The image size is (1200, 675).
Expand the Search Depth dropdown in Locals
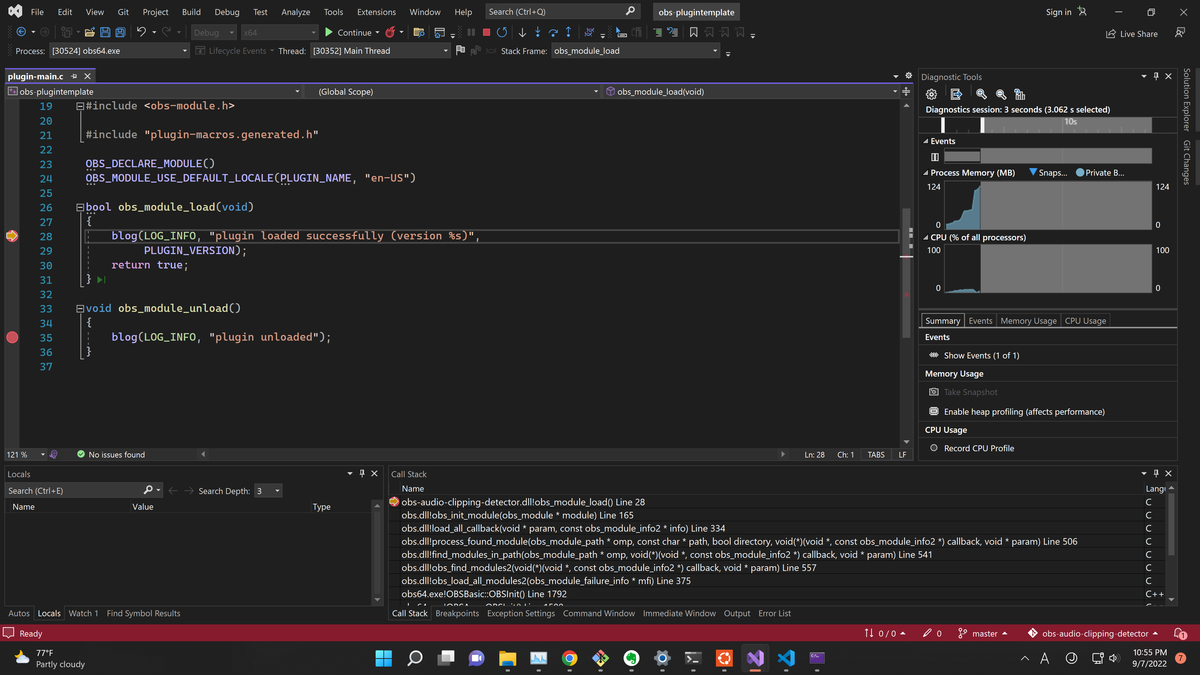[x=277, y=491]
